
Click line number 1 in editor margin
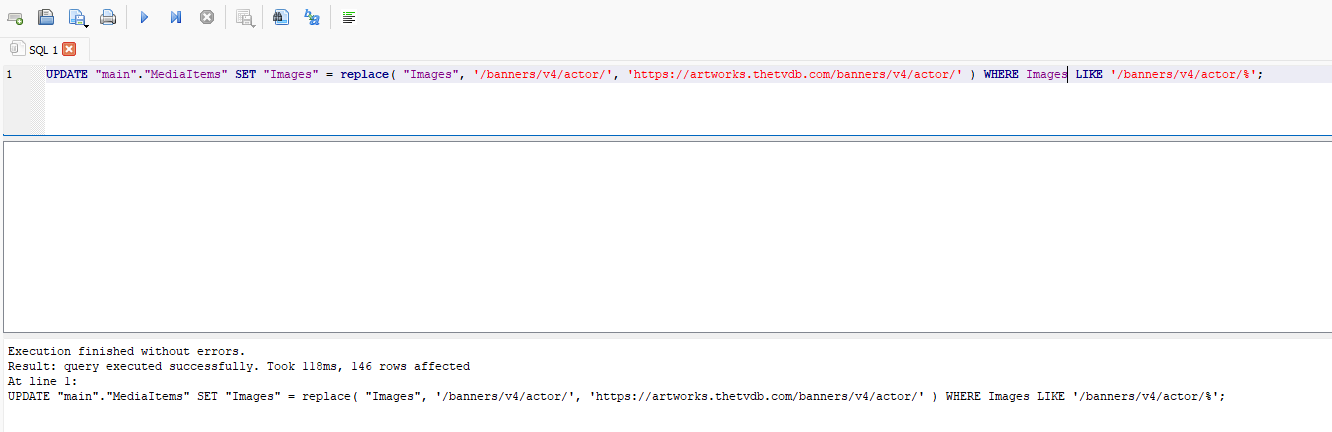coord(9,75)
